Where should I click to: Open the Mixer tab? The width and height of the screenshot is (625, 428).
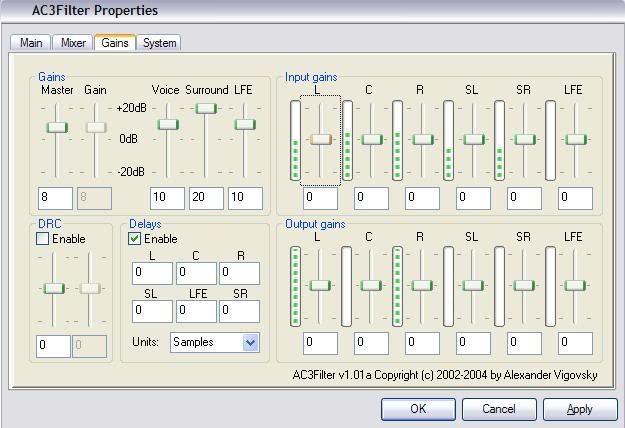pos(73,43)
